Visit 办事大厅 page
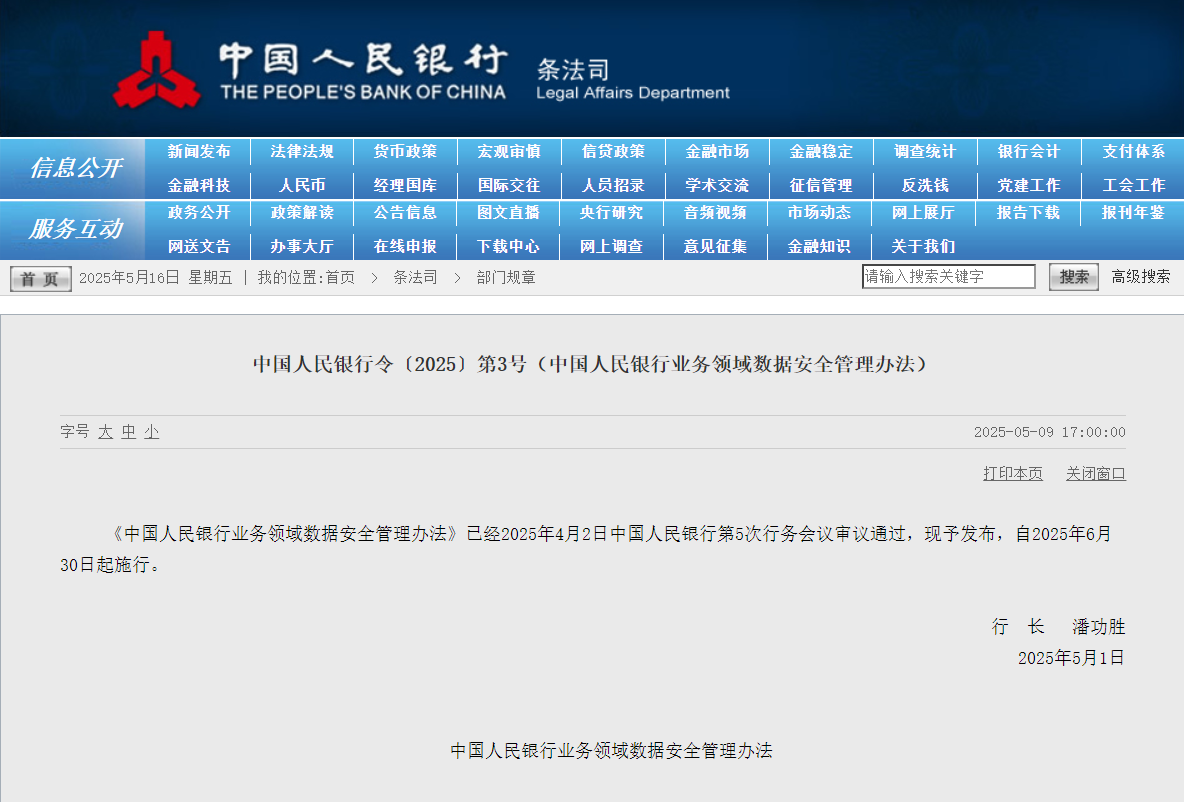 coord(302,247)
